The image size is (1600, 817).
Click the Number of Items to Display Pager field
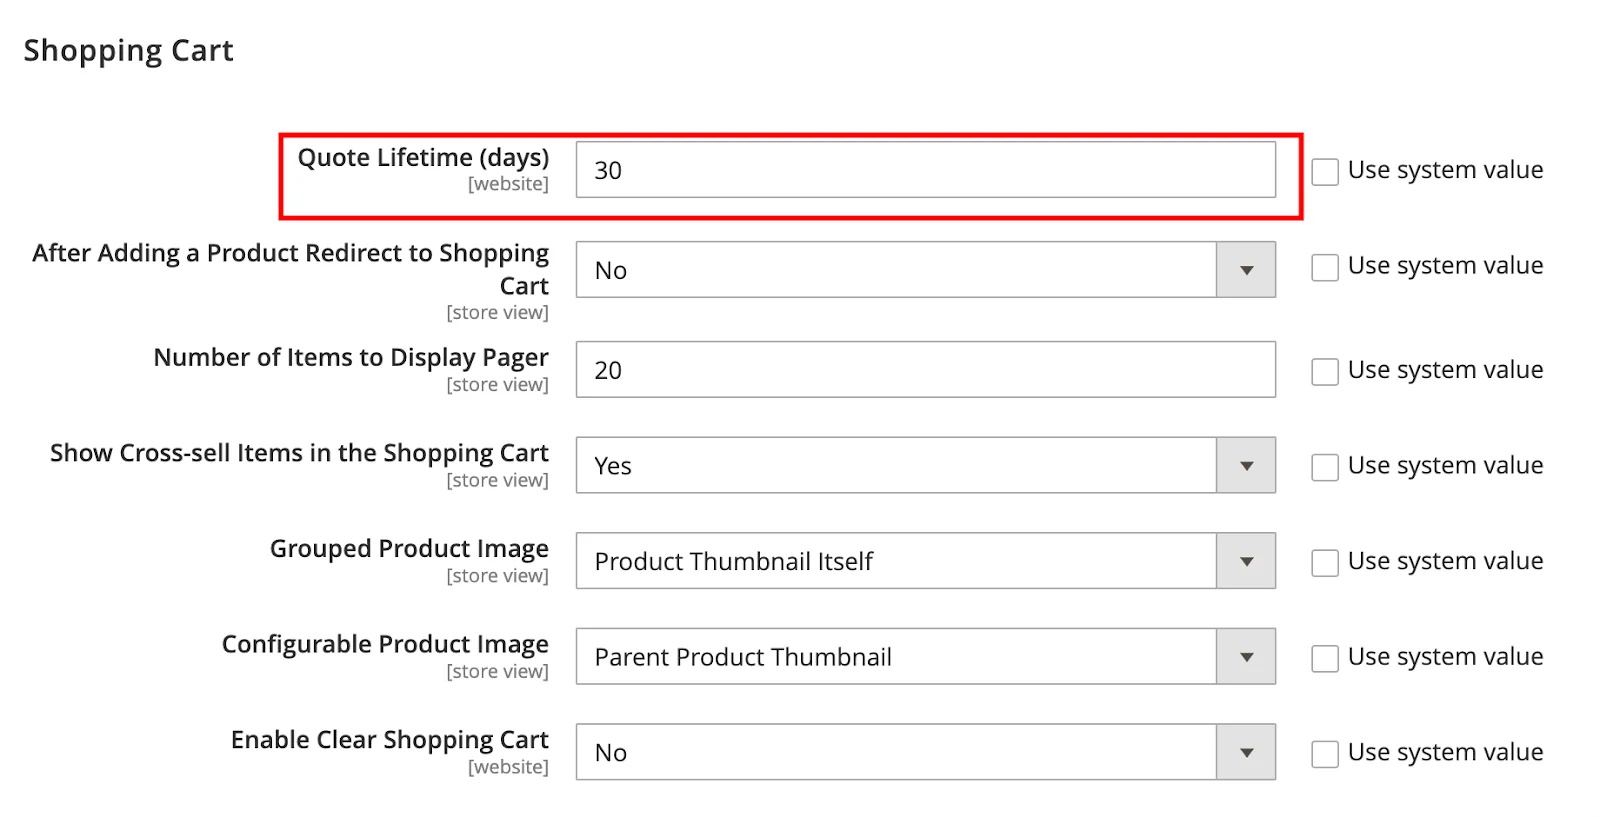925,370
